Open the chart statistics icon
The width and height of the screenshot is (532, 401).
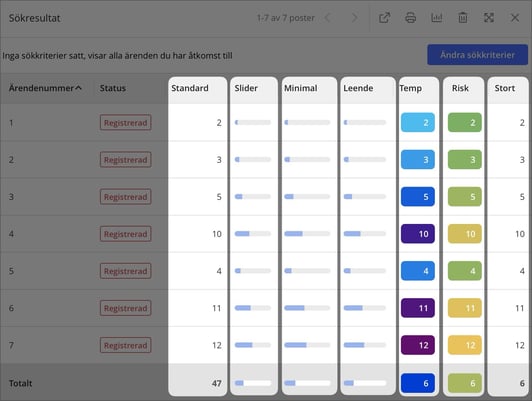point(437,18)
